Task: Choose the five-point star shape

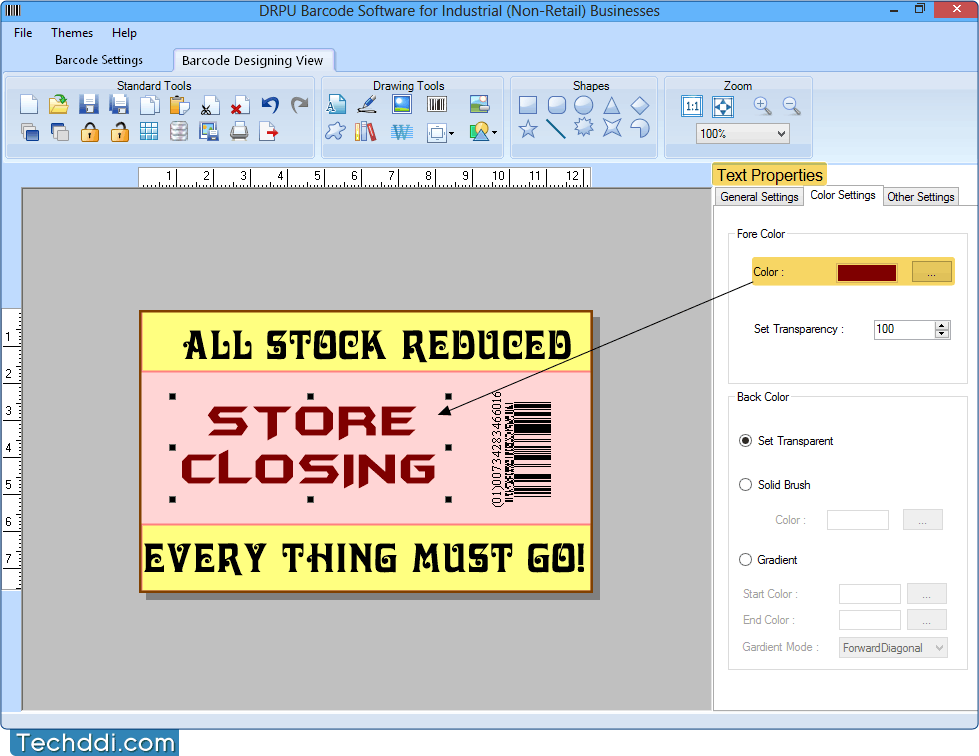Action: [528, 129]
